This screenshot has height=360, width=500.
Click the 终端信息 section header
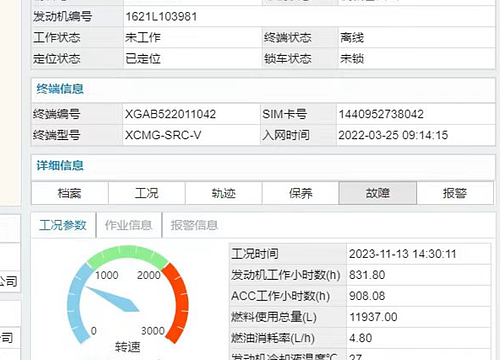point(60,89)
